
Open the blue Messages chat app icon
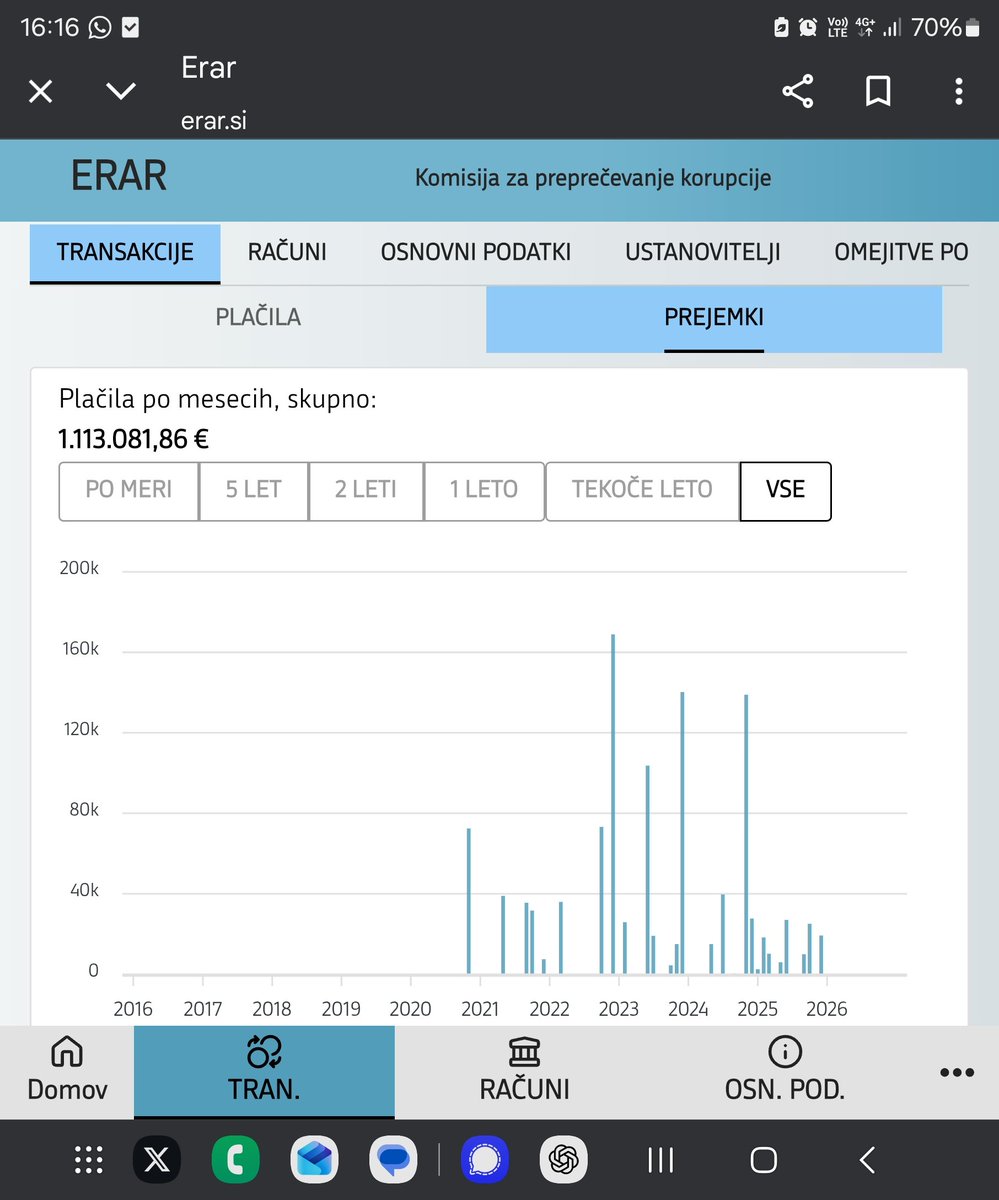click(394, 1160)
